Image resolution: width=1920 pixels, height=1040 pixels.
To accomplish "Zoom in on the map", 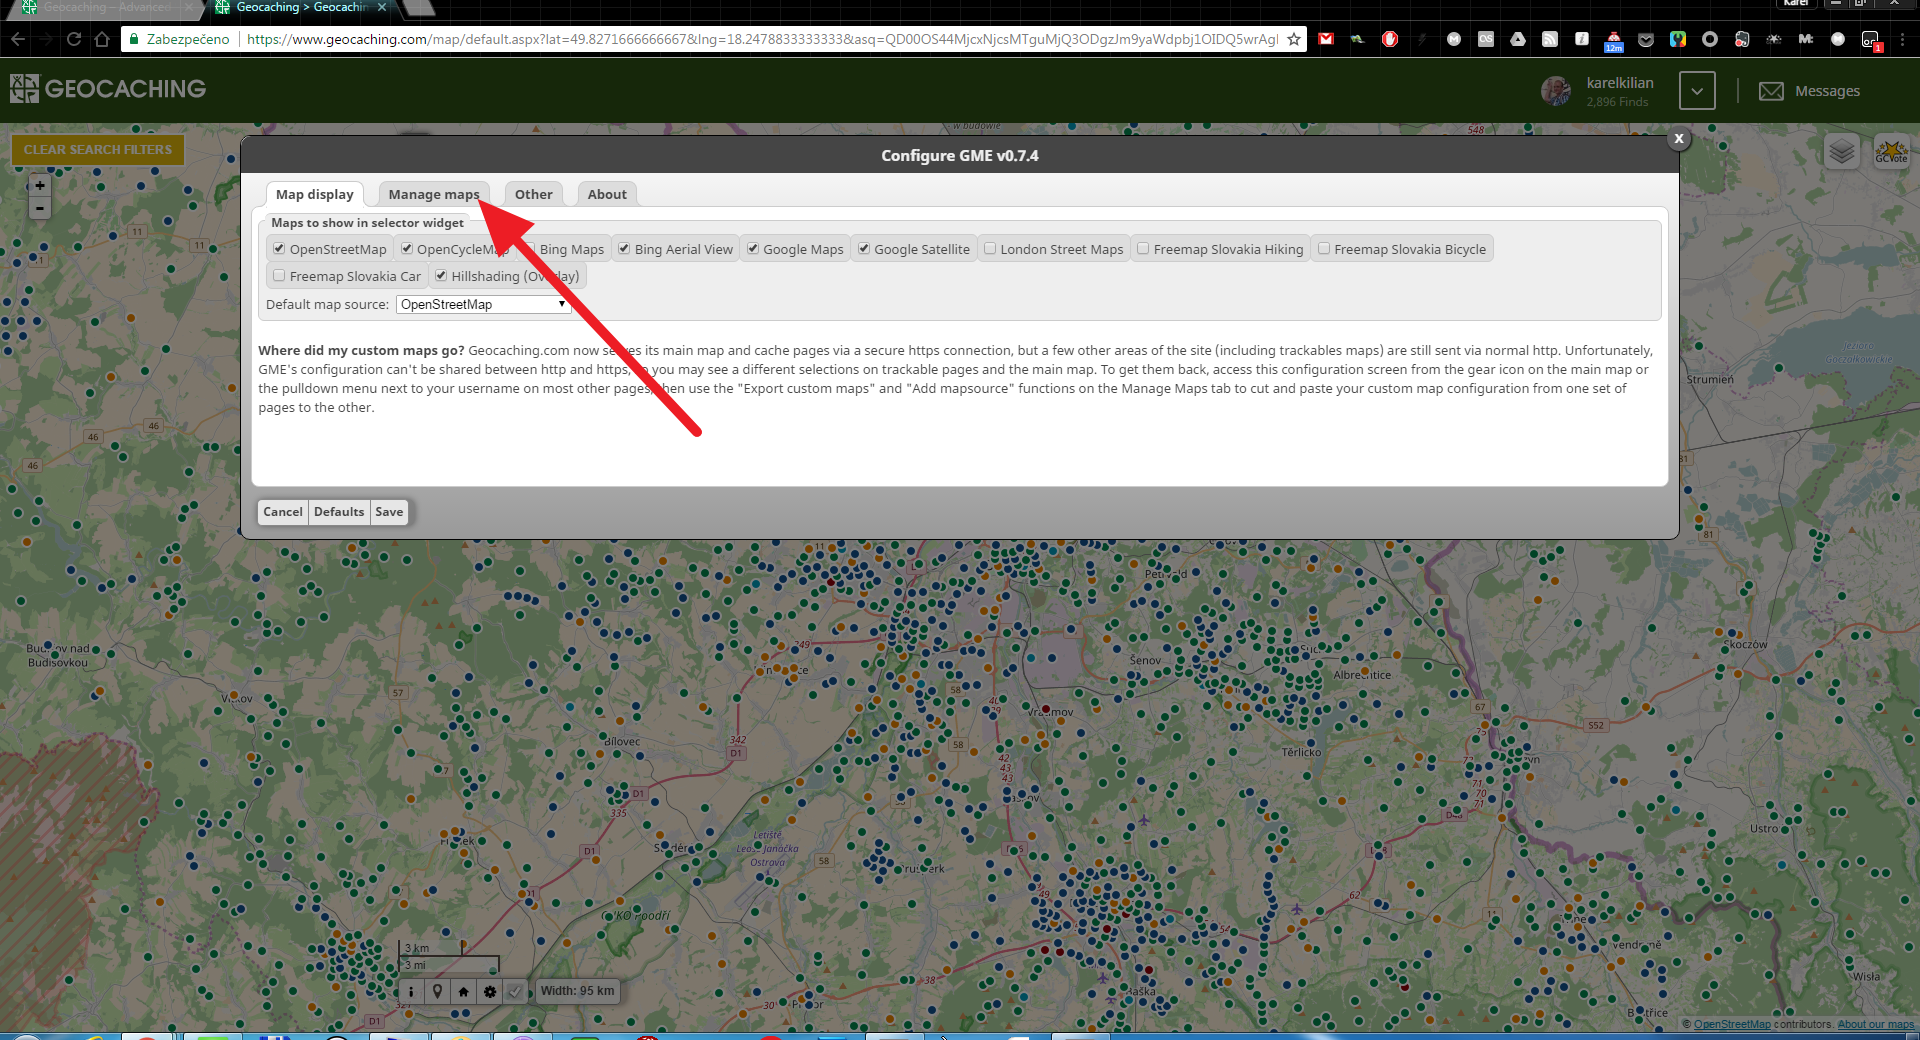I will (40, 185).
